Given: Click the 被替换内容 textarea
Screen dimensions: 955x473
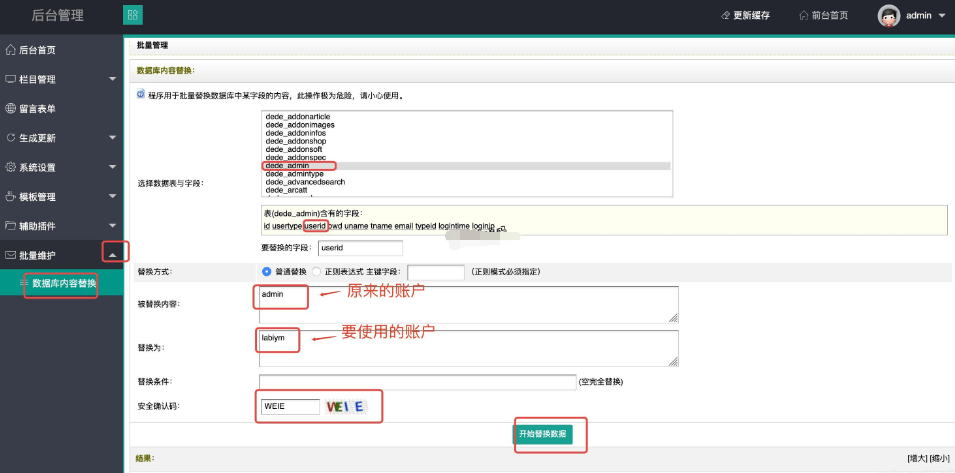Looking at the screenshot, I should coord(468,304).
